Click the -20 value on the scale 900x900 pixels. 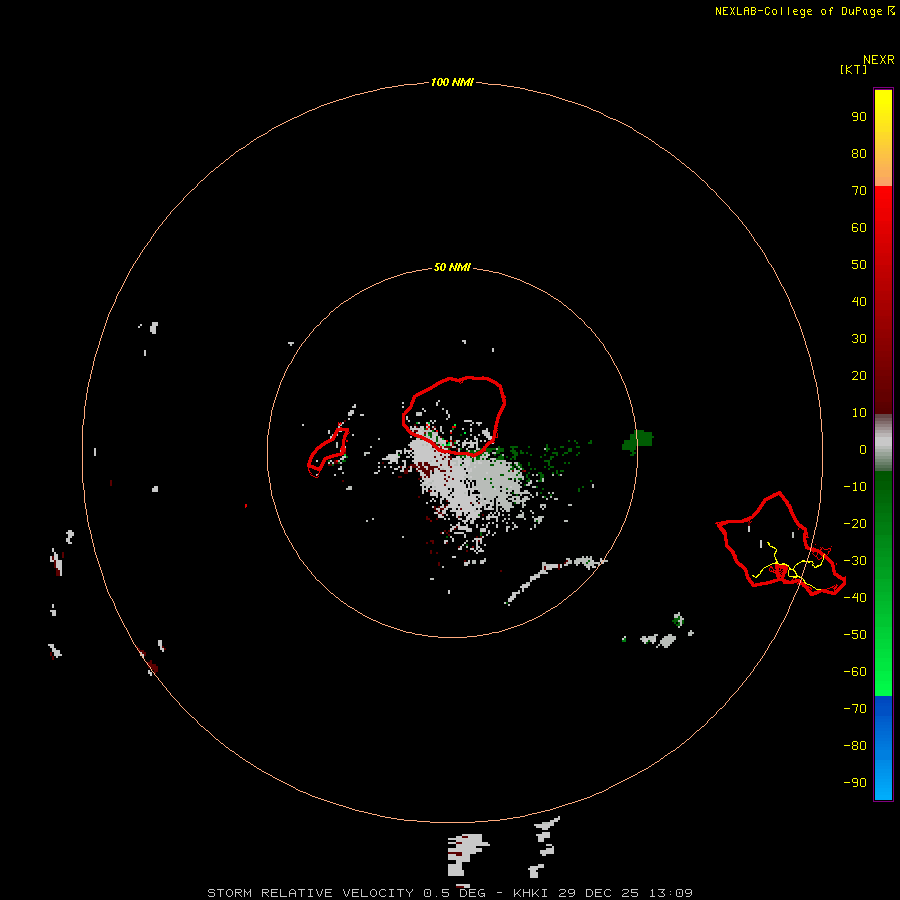(855, 523)
